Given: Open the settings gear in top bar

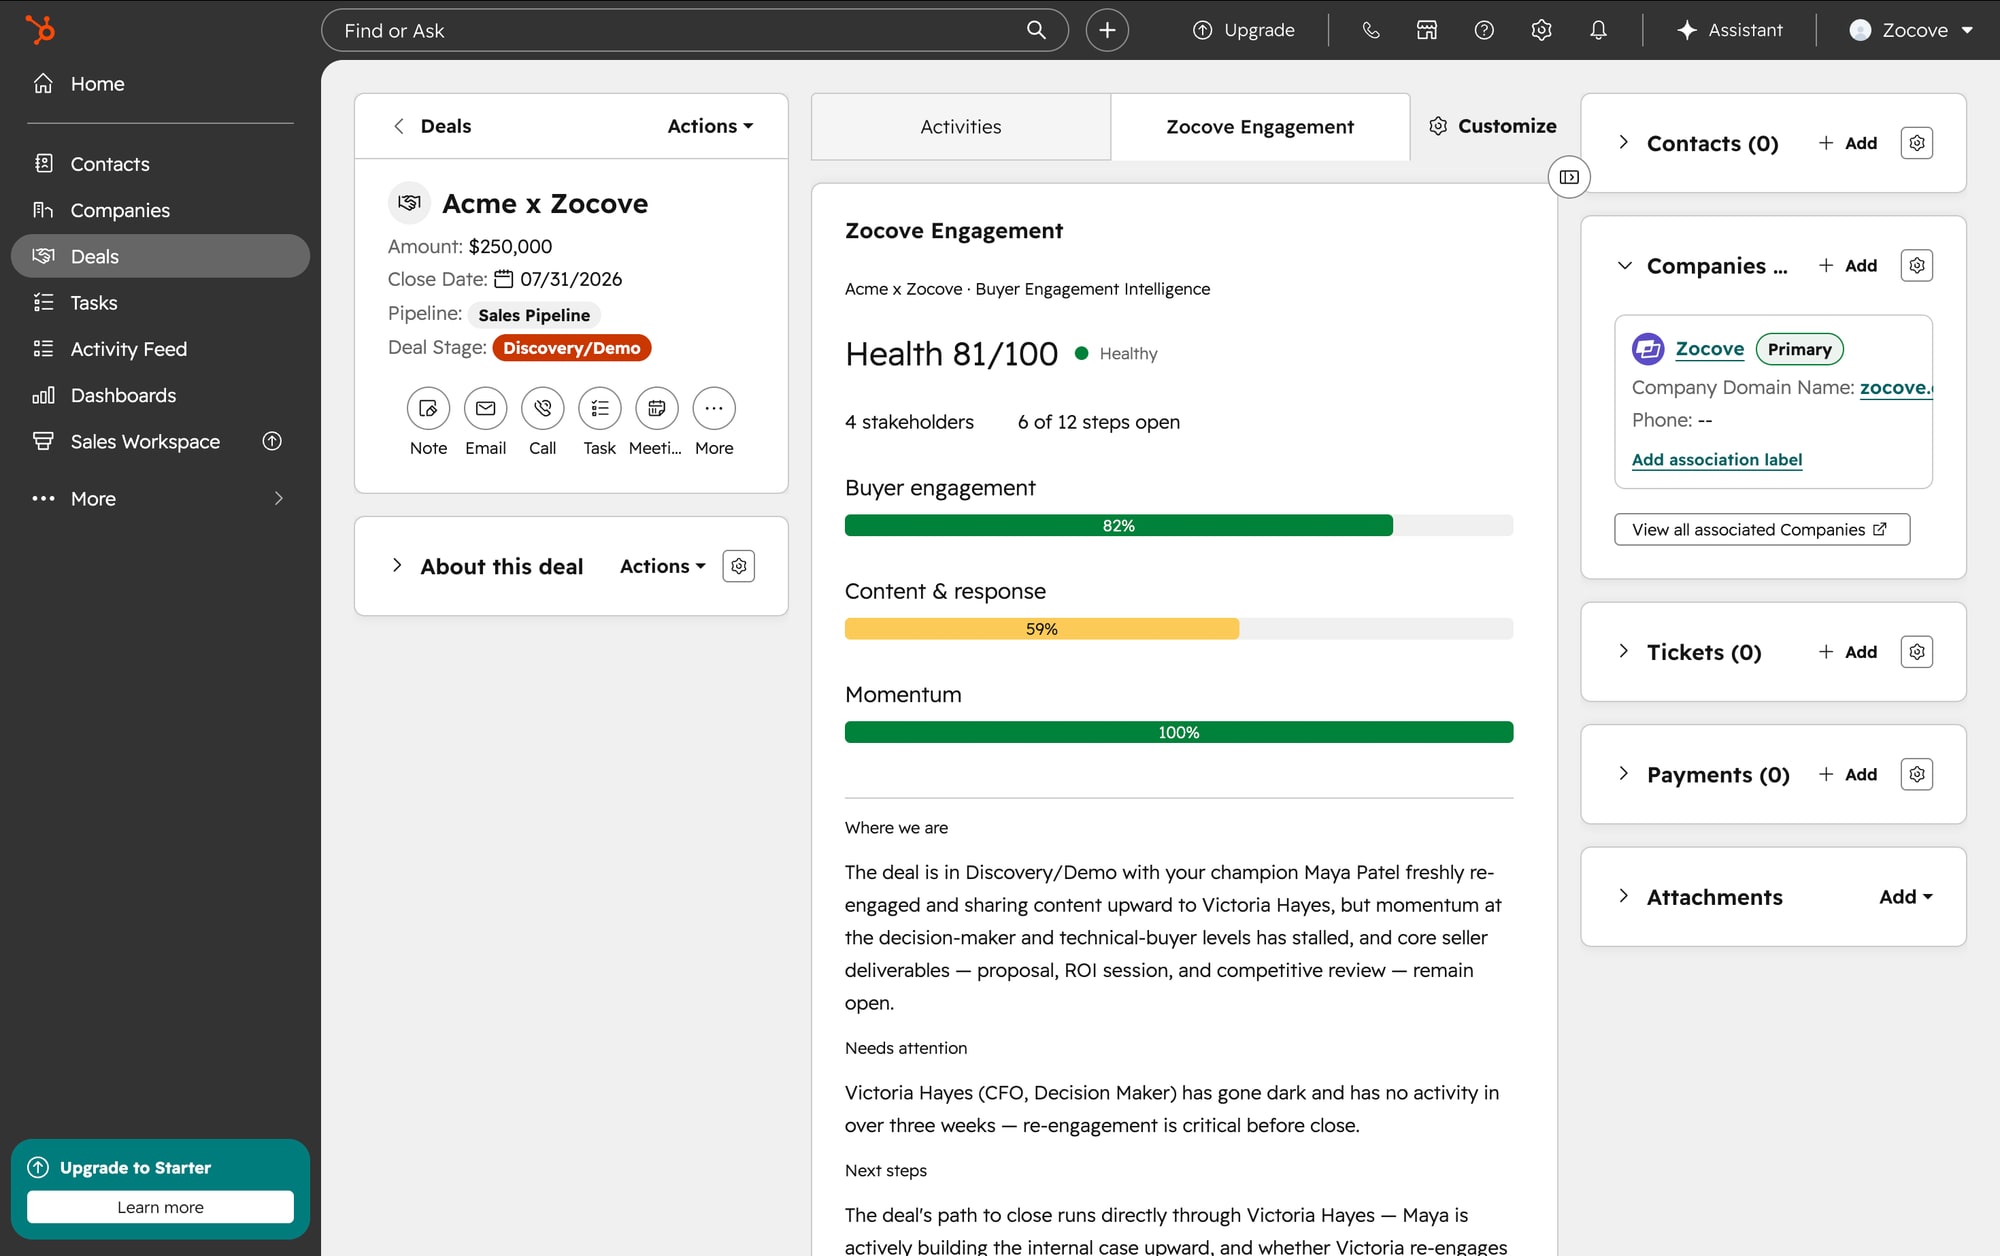Looking at the screenshot, I should pyautogui.click(x=1541, y=30).
